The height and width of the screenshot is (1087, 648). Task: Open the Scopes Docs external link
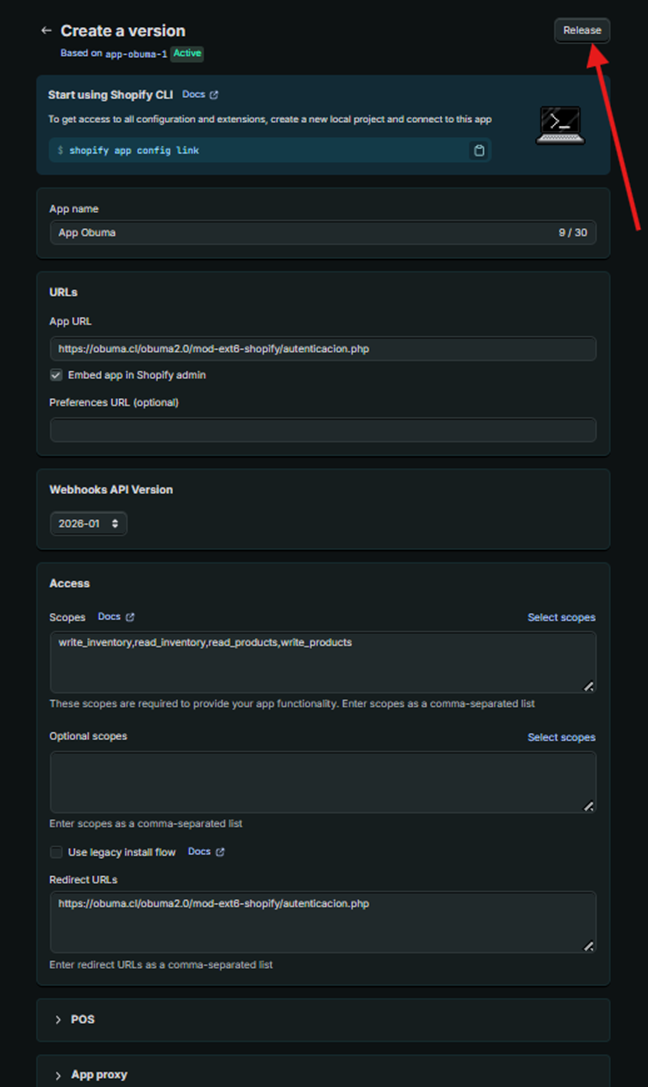point(116,617)
